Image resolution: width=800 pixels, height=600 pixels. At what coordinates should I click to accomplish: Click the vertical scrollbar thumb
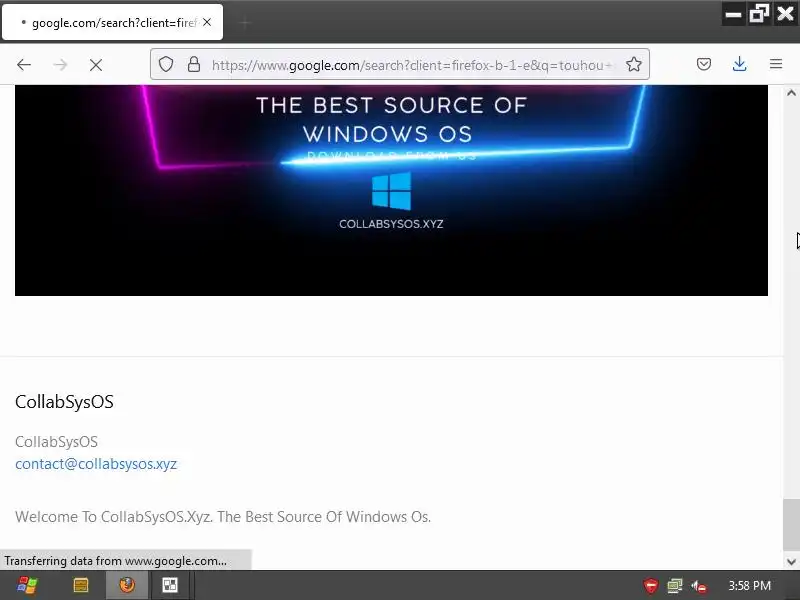791,526
